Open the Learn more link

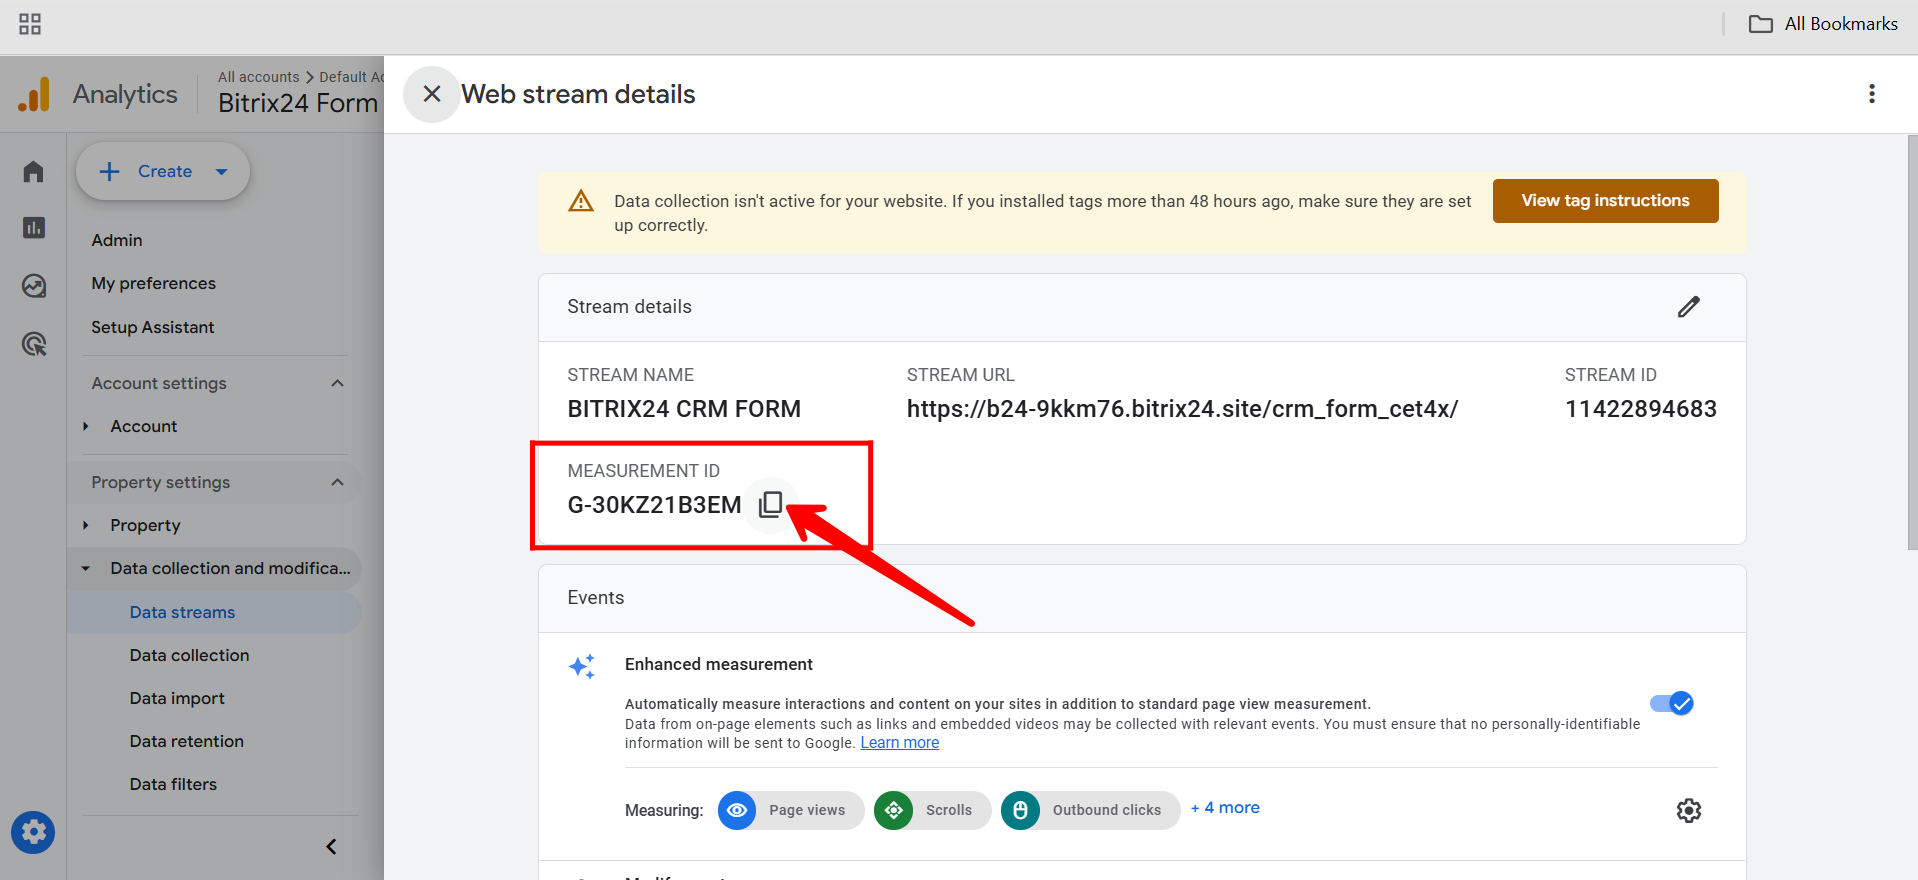[899, 743]
